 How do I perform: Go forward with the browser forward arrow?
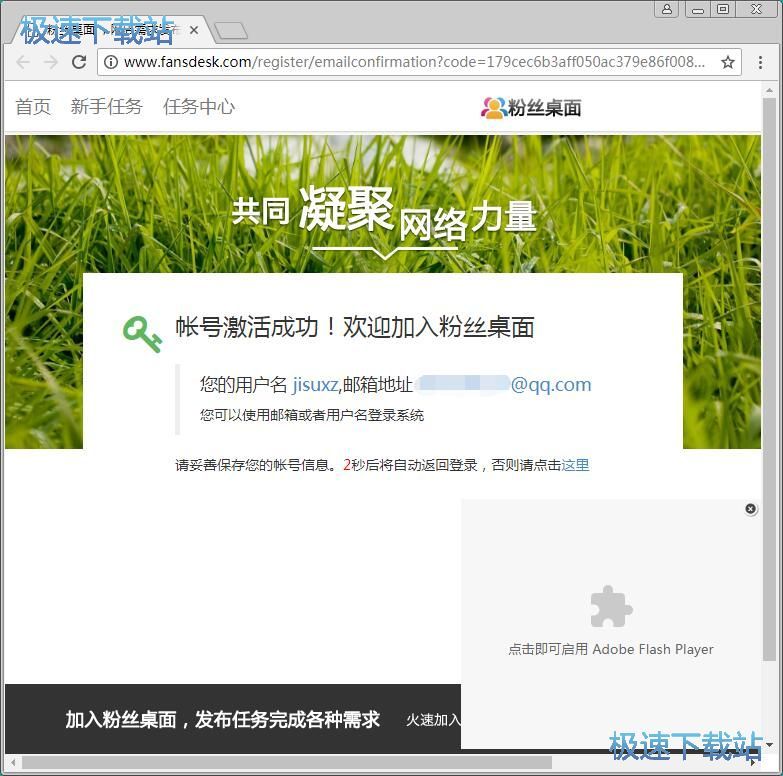tap(50, 62)
